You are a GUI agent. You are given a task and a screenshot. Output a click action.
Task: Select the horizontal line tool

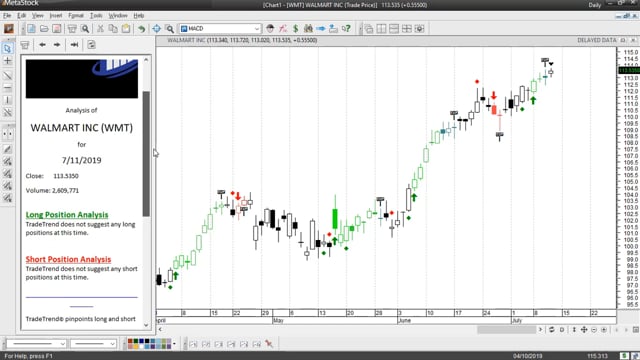pos(7,87)
